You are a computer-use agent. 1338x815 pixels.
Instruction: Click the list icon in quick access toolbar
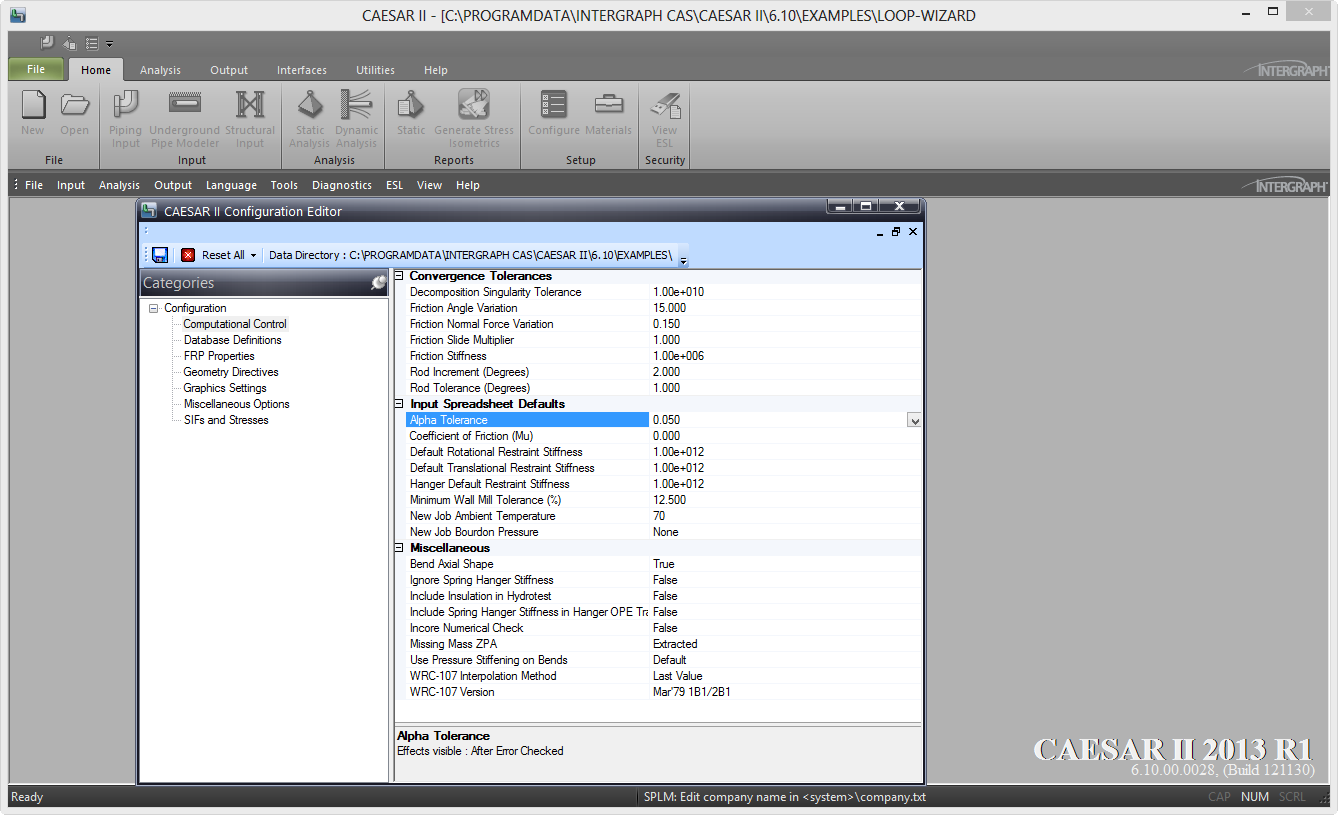[92, 43]
